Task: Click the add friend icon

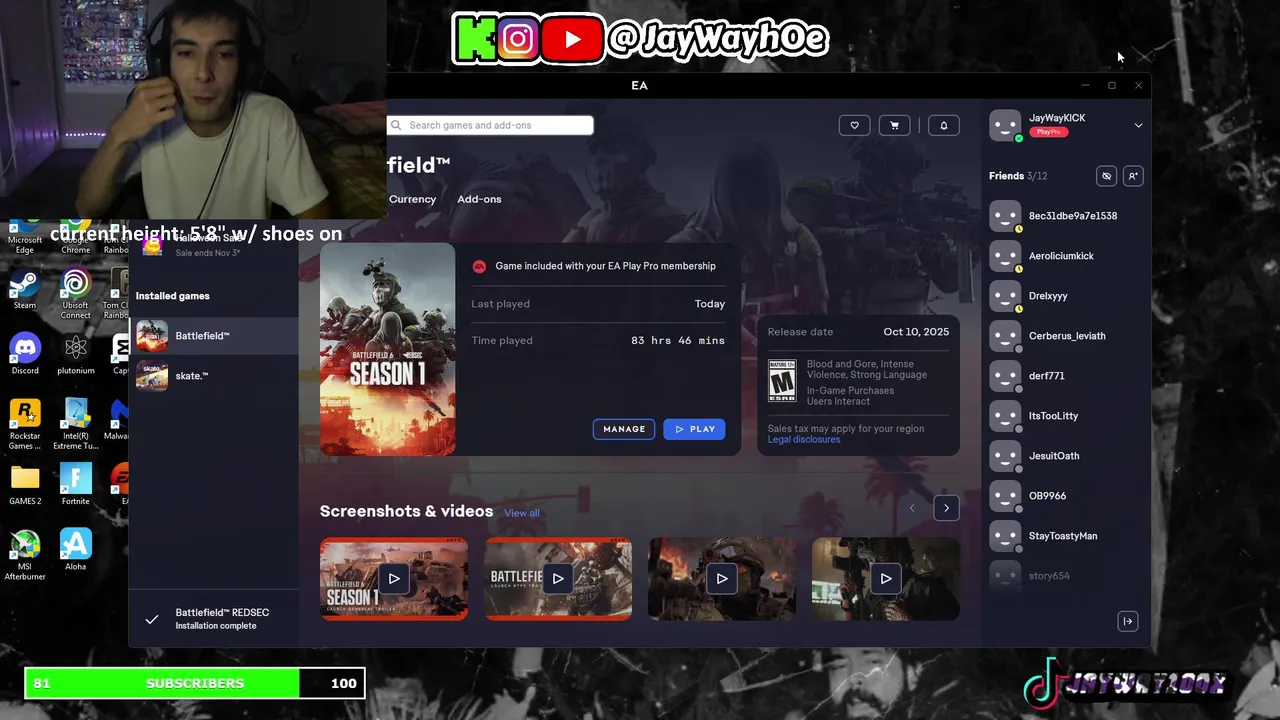Action: [1133, 176]
